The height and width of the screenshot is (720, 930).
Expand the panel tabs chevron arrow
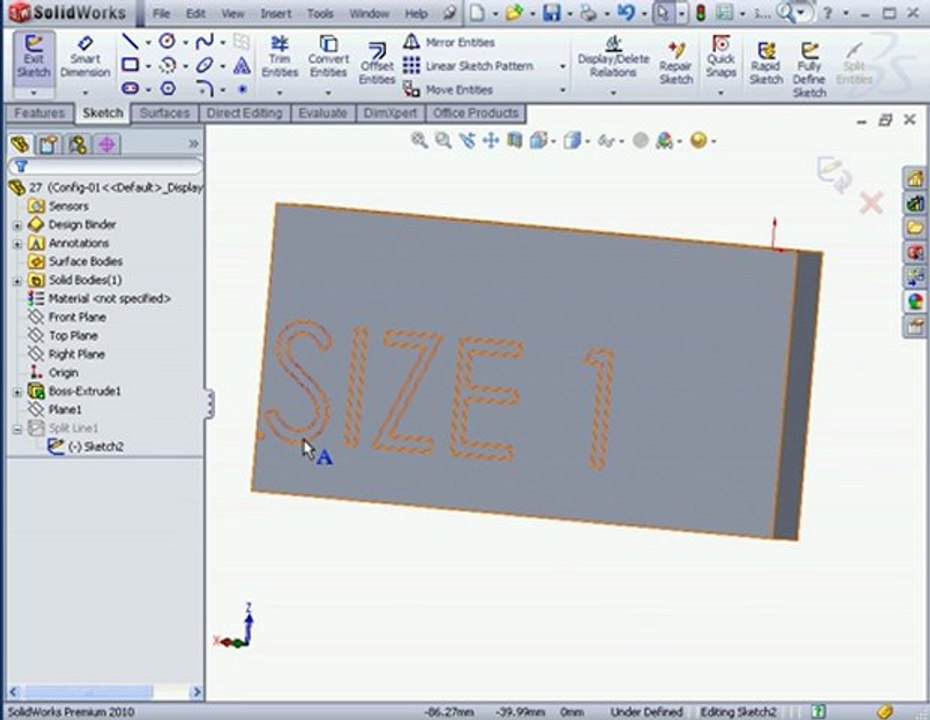tap(193, 144)
